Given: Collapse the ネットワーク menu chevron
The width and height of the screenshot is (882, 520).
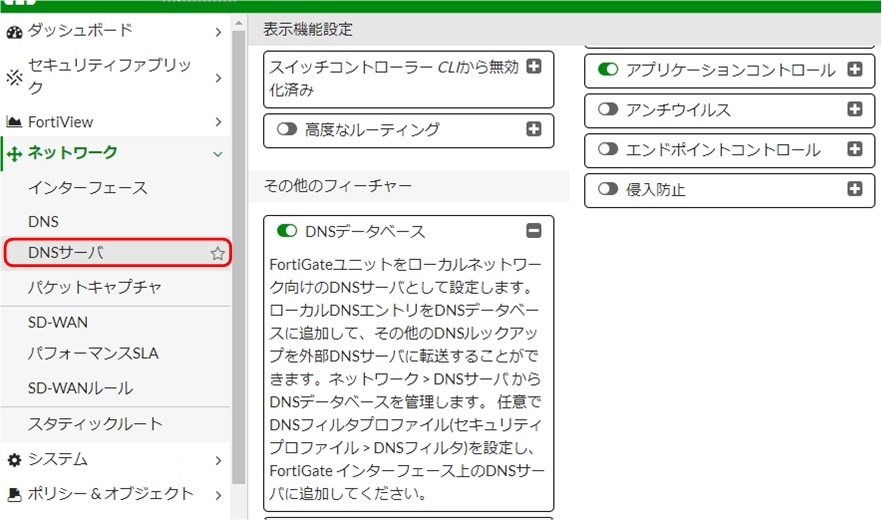Looking at the screenshot, I should click(x=218, y=154).
